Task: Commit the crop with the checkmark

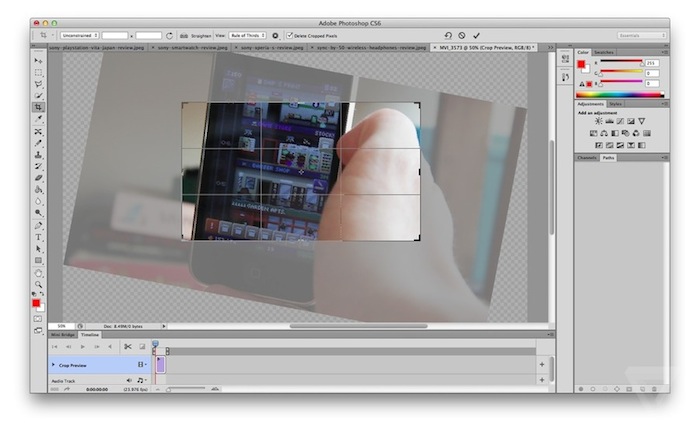Action: click(476, 35)
